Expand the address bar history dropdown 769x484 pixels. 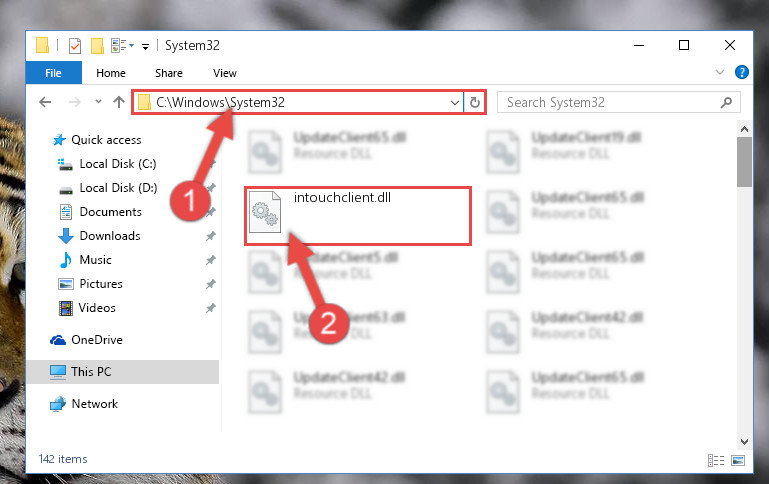[455, 102]
